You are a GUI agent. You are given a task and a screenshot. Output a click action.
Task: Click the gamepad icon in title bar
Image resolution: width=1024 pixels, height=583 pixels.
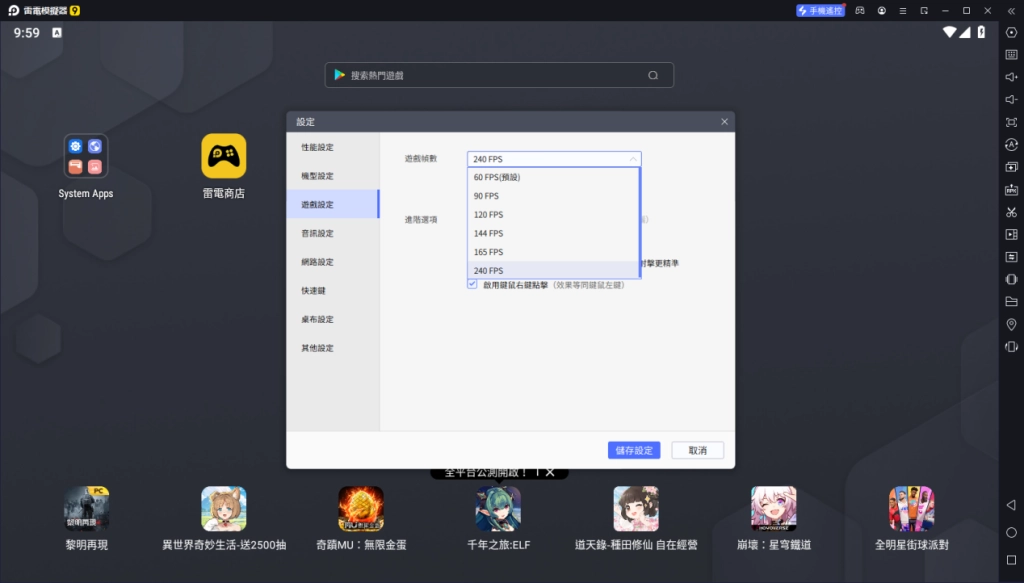(859, 10)
